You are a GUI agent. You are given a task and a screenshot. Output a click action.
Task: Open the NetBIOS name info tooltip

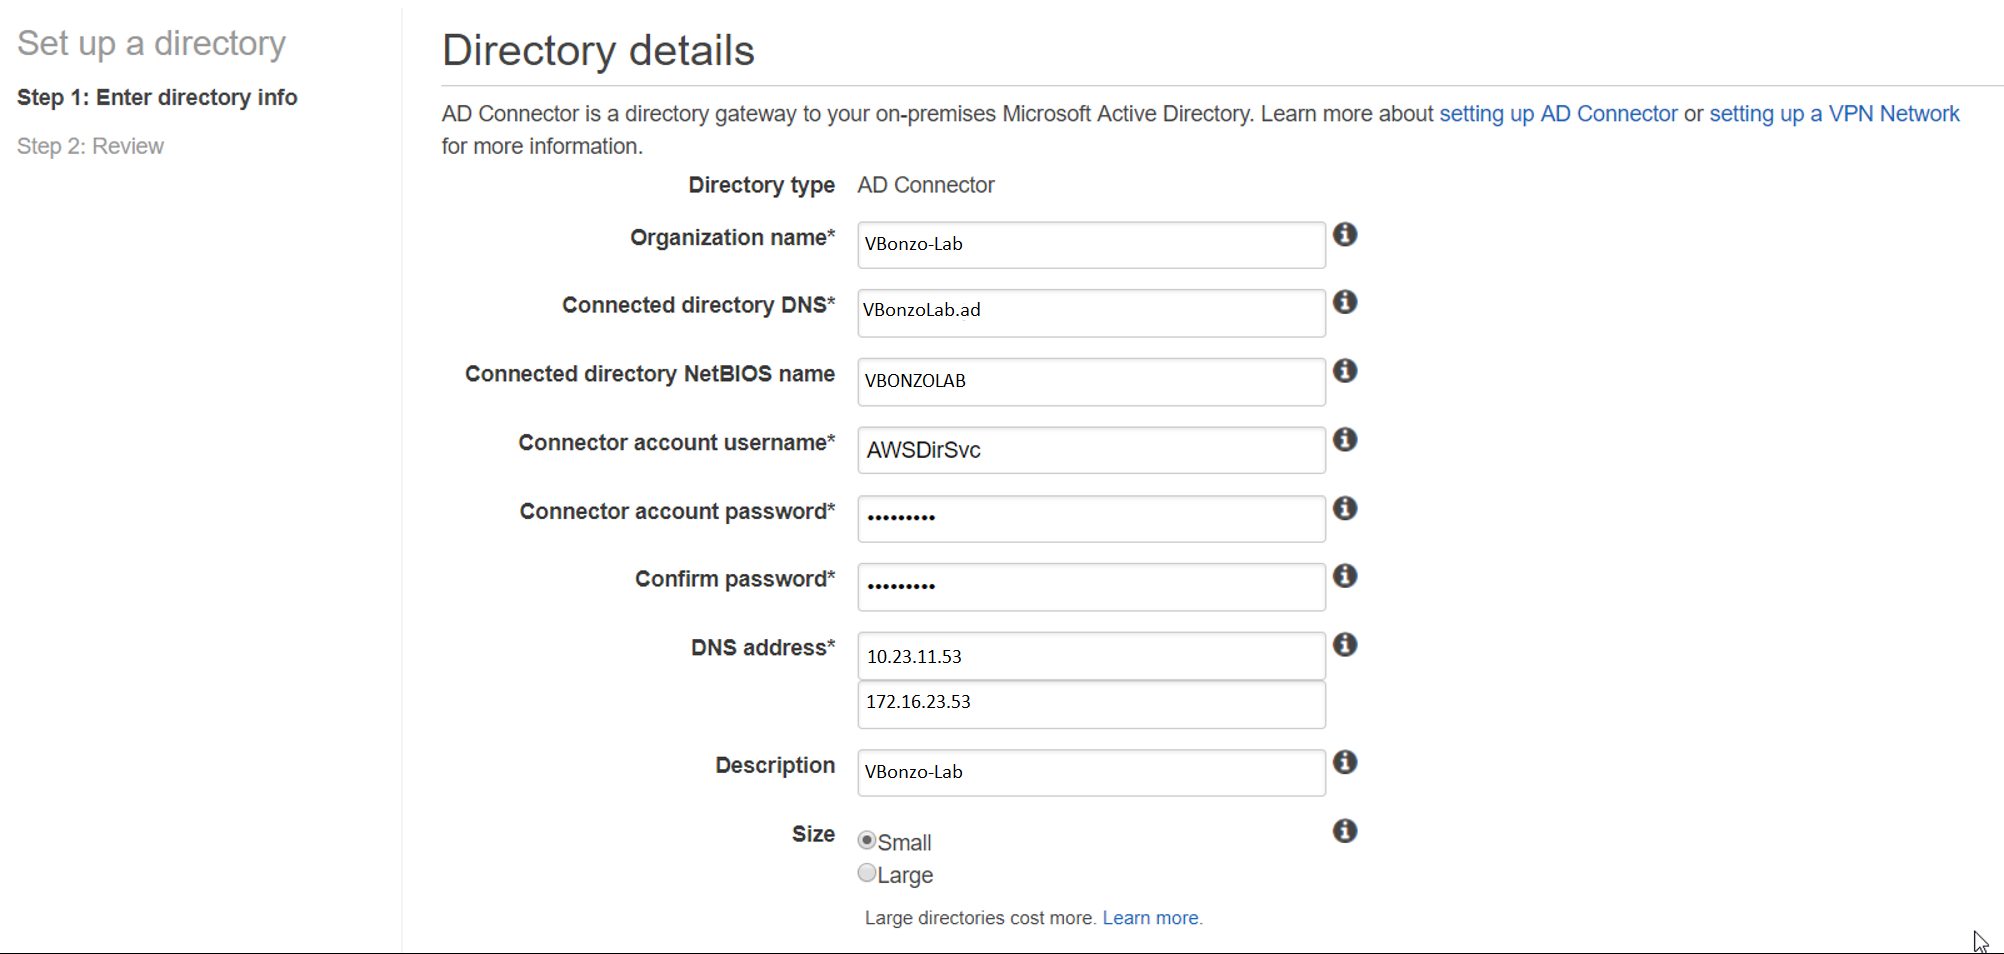pos(1345,370)
